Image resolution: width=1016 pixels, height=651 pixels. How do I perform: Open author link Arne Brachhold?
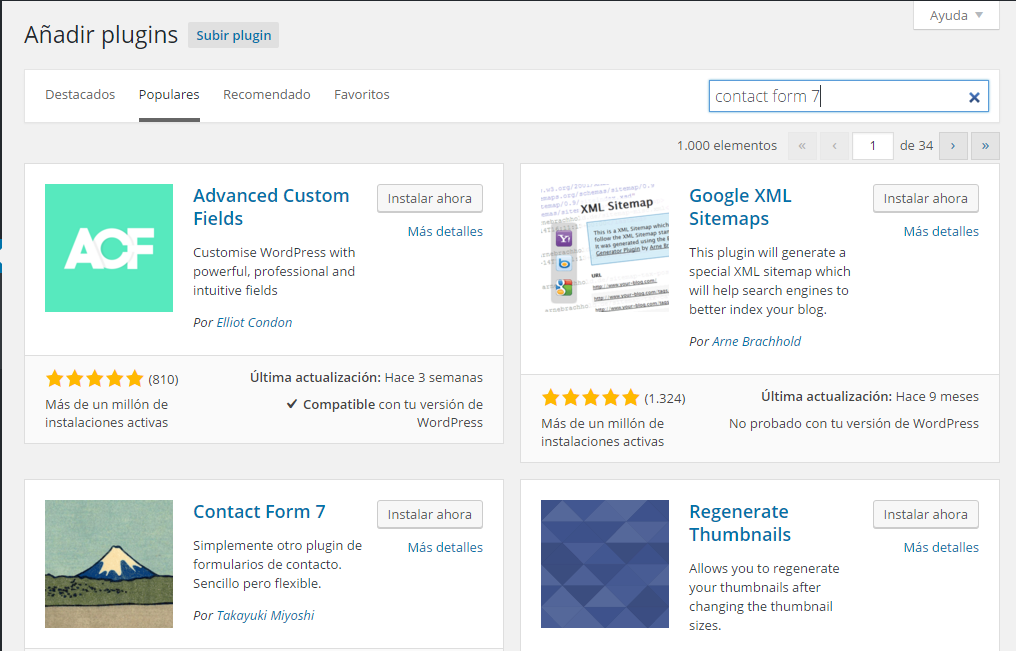point(756,341)
